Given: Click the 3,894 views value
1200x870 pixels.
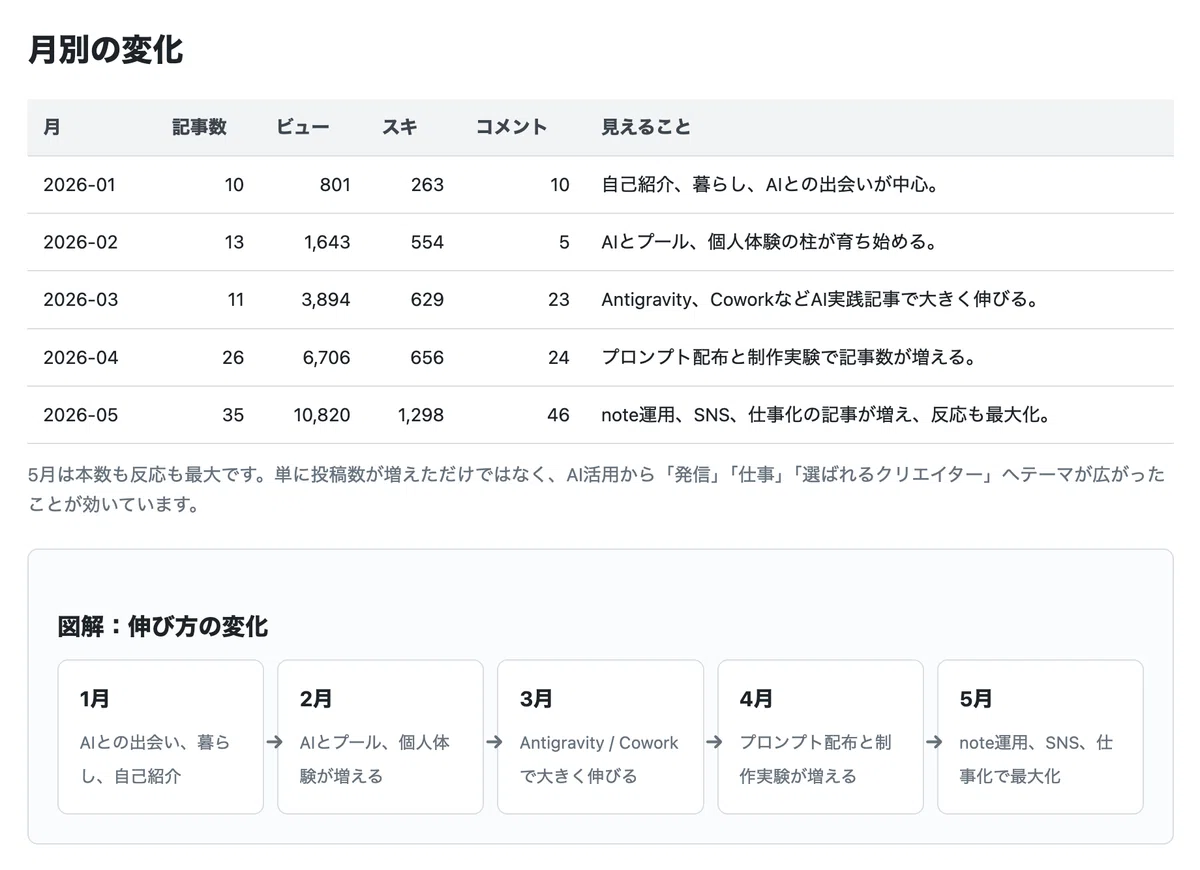Looking at the screenshot, I should [326, 300].
